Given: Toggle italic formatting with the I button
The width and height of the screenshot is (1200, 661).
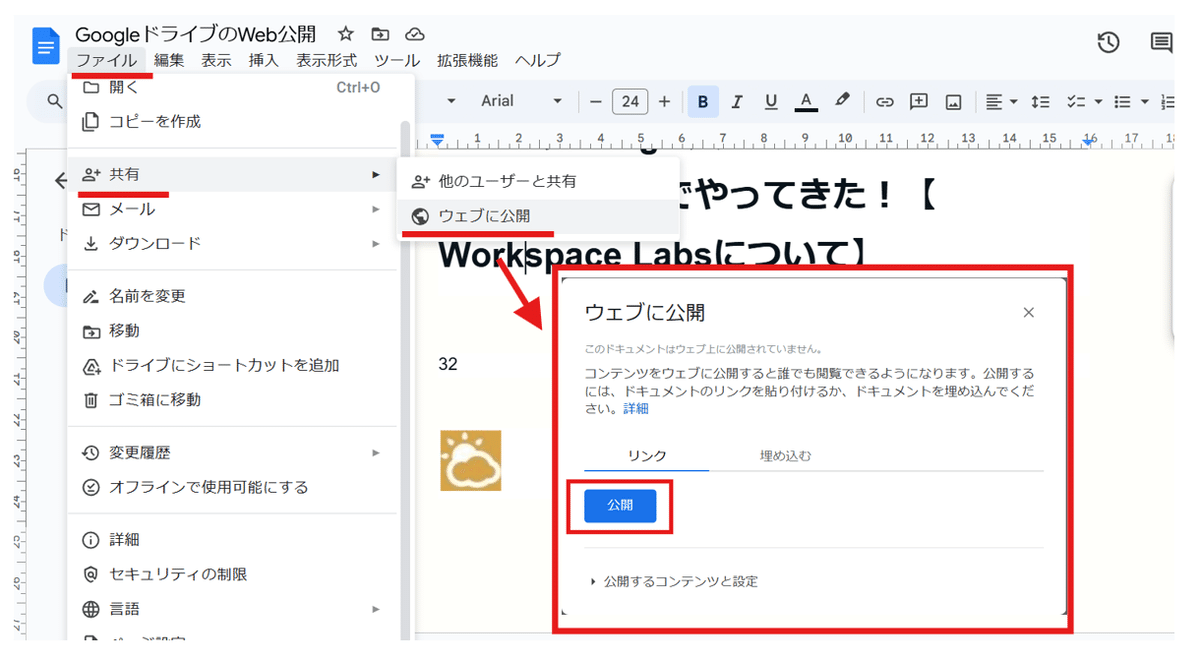Looking at the screenshot, I should (737, 101).
